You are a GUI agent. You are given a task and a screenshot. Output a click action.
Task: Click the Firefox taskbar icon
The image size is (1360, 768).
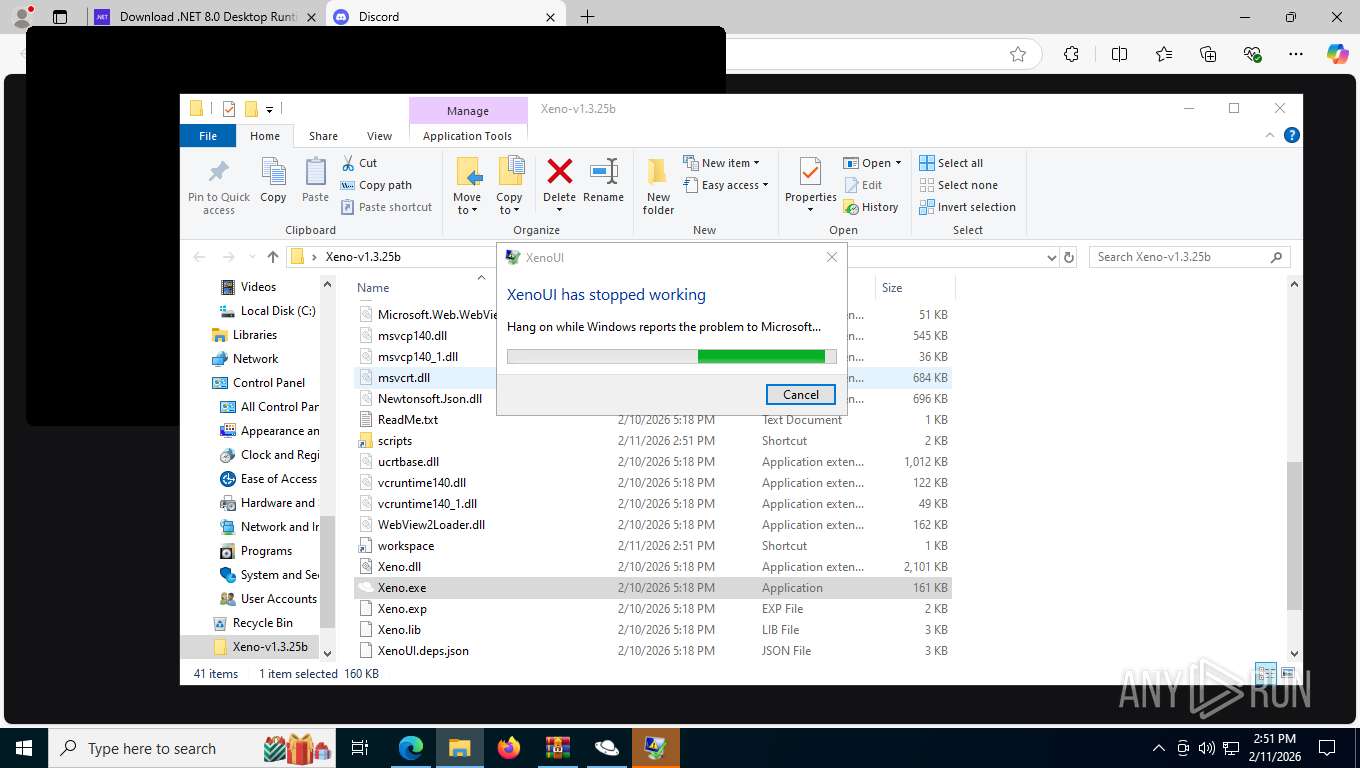pos(508,748)
